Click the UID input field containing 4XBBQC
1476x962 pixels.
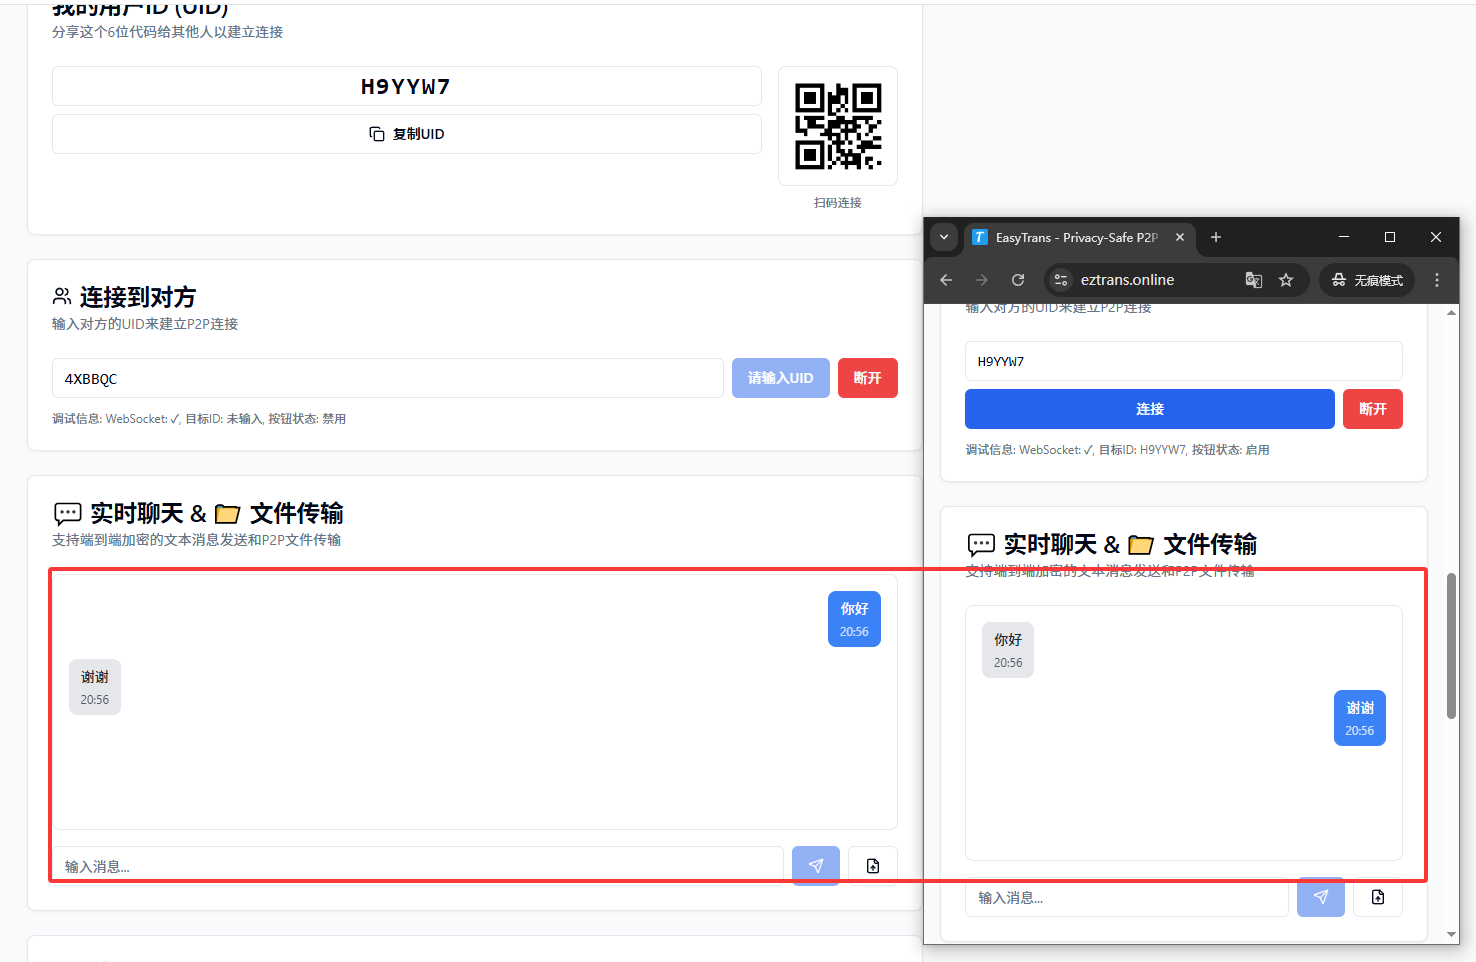[x=387, y=378]
